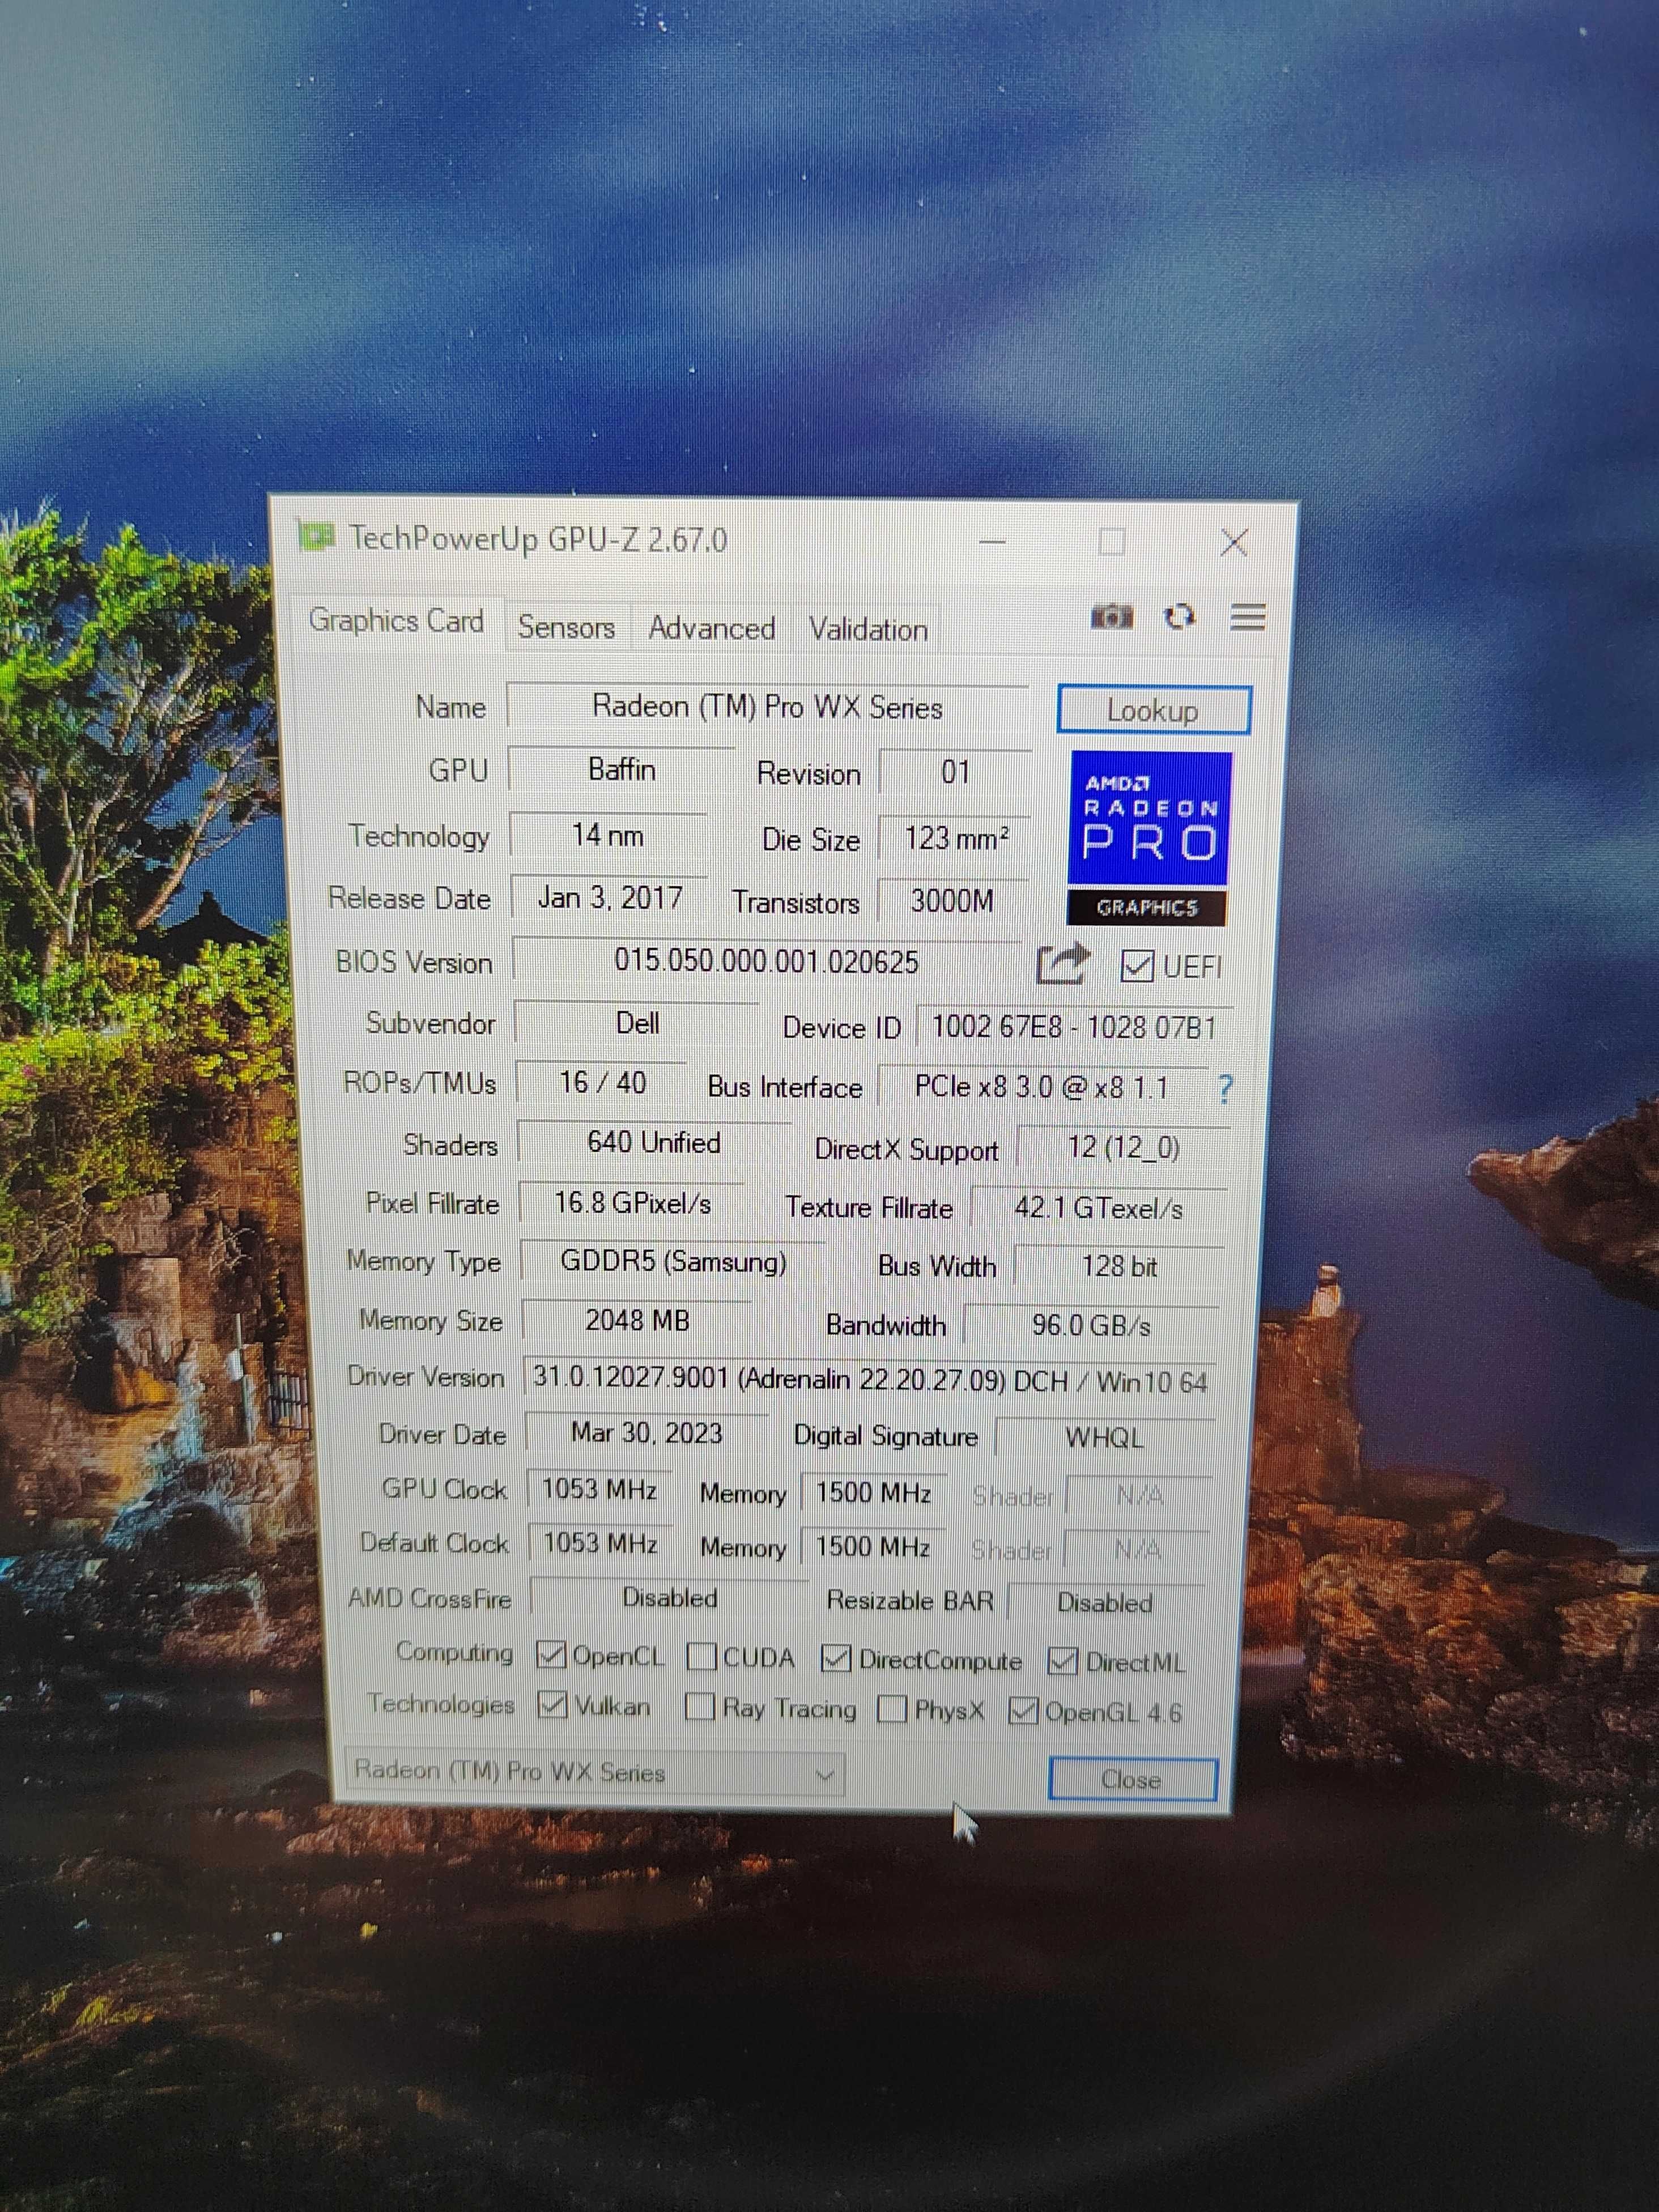The height and width of the screenshot is (2212, 1659).
Task: Click the Memory Size 2048 MB field
Action: [637, 1321]
